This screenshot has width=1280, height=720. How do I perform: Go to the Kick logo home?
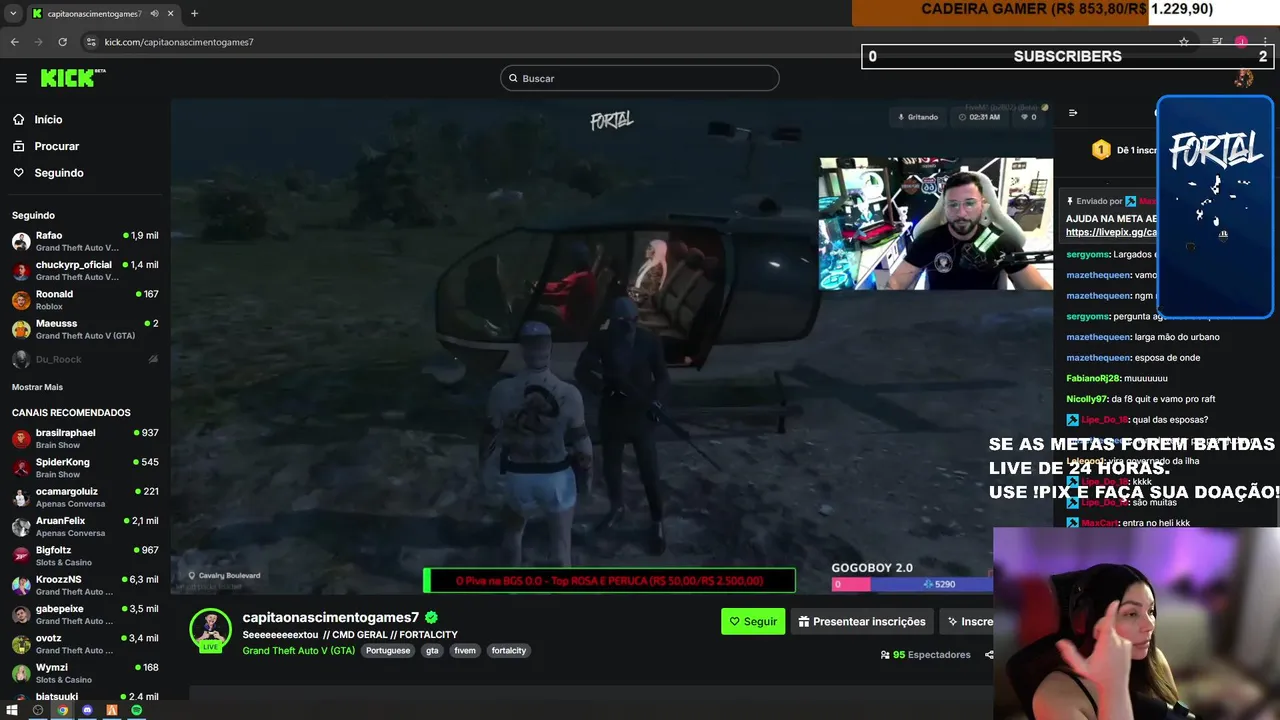pos(72,78)
